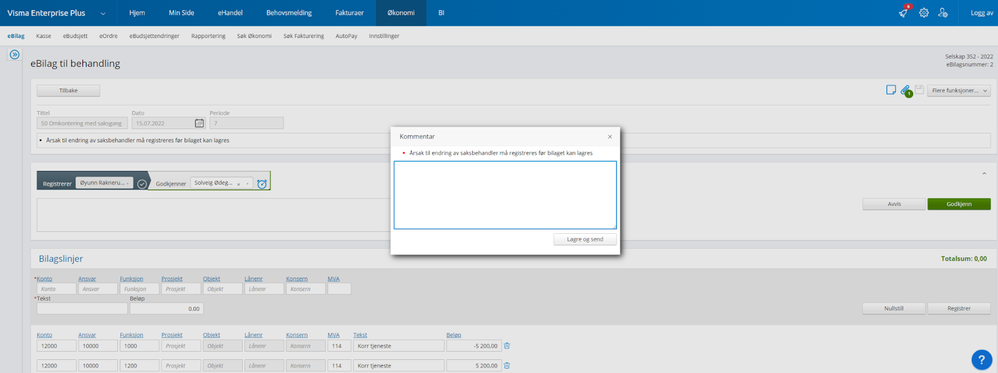Click the green Godkjenn button
Screen dimensions: 998x373
(959, 204)
